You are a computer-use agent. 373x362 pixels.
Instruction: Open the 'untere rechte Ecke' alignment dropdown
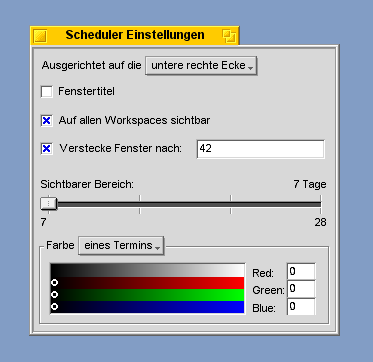[x=201, y=66]
